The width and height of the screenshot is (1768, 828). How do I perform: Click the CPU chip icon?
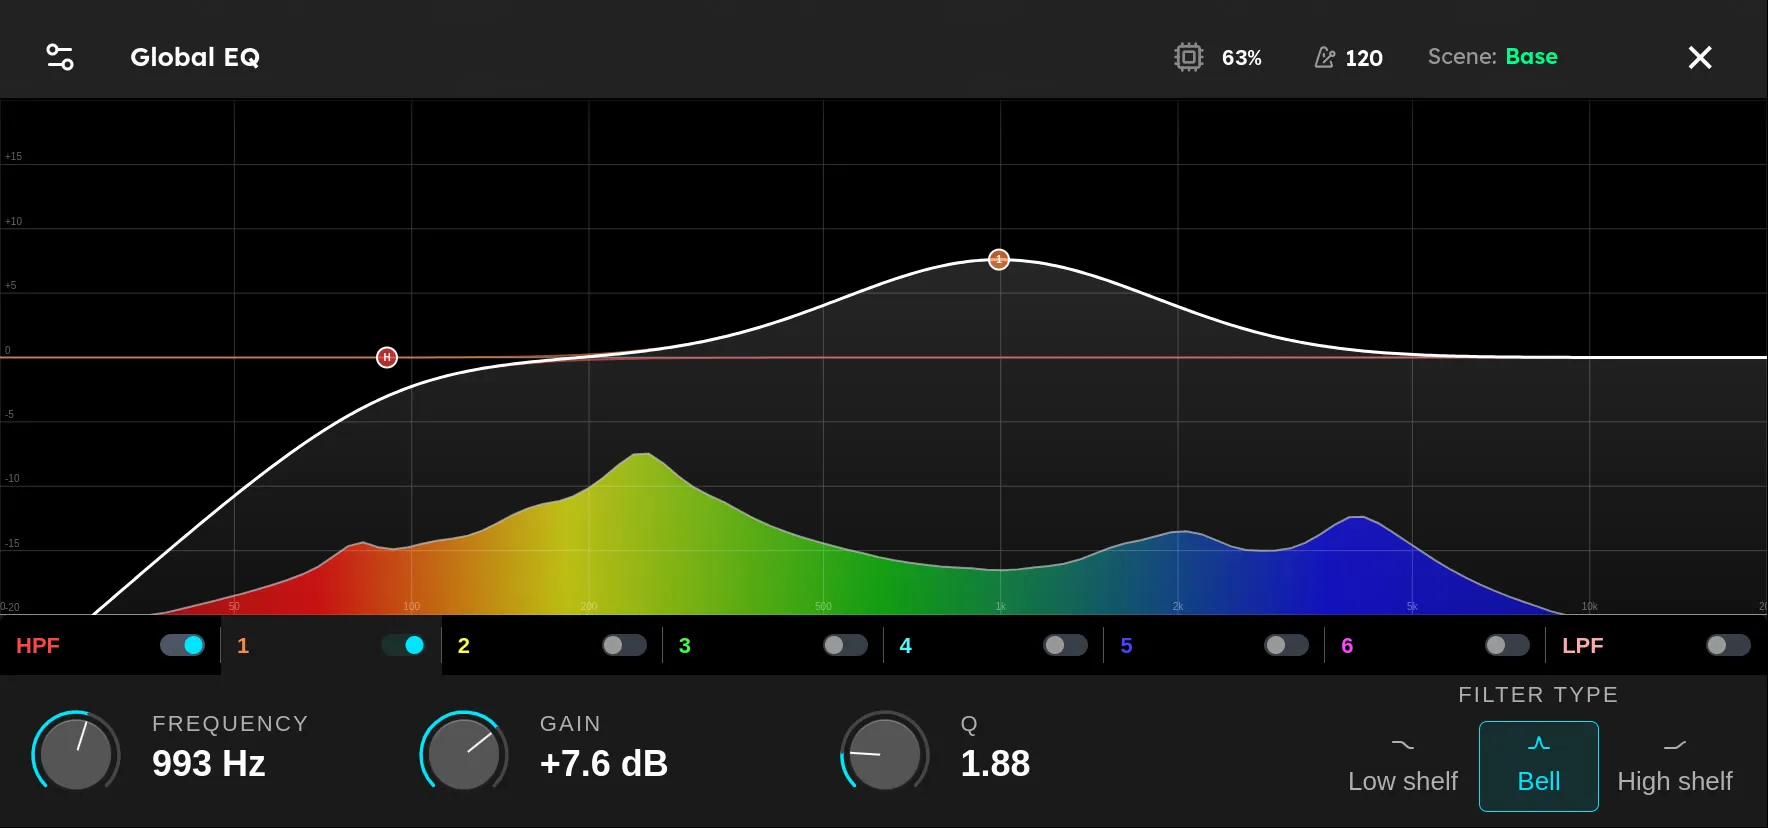pos(1188,57)
